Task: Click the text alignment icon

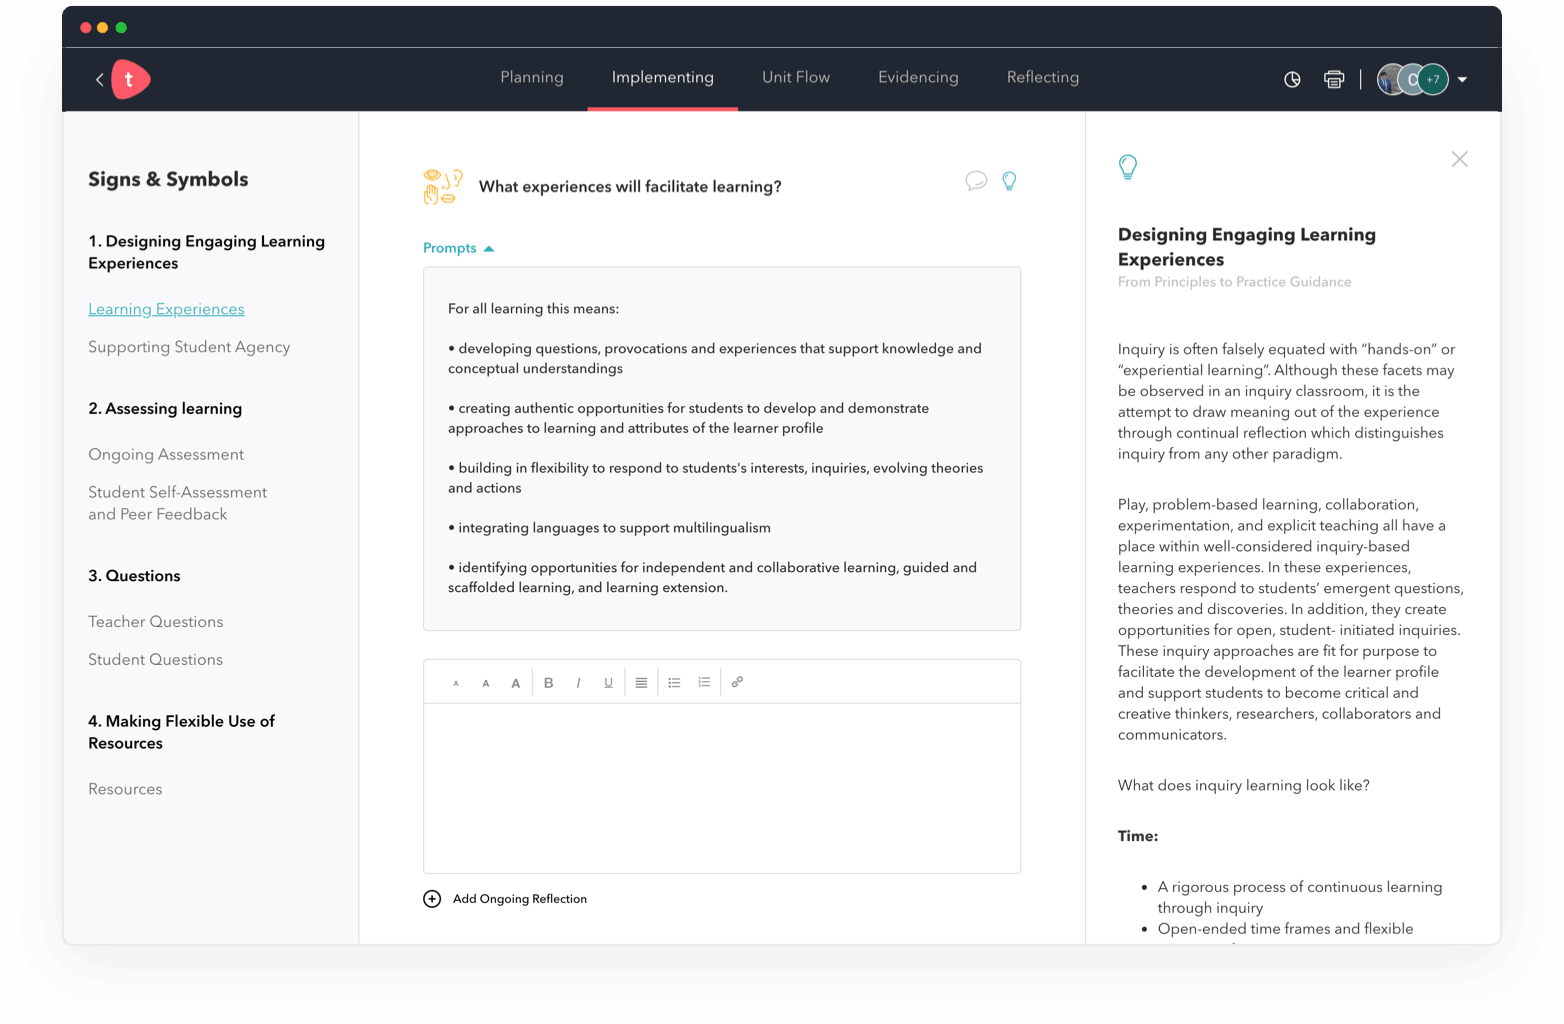Action: [641, 683]
